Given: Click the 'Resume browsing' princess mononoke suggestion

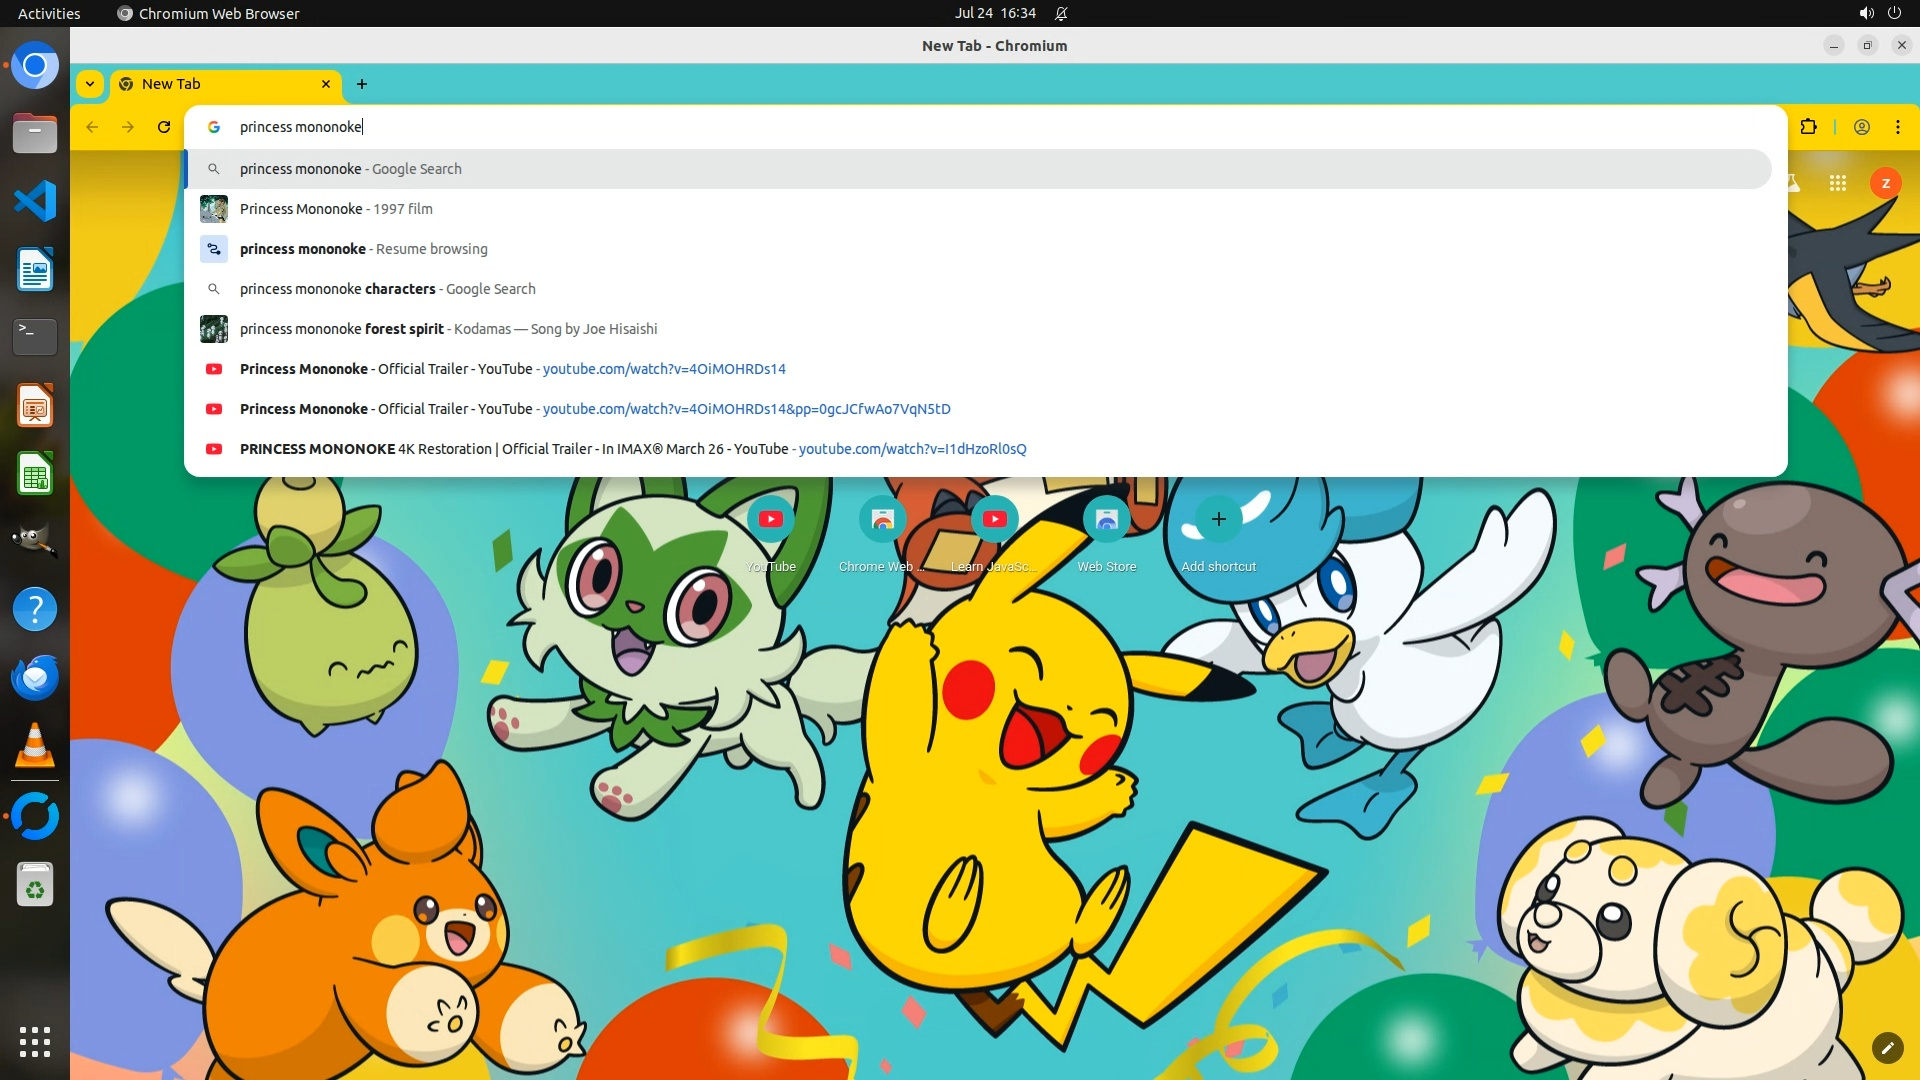Looking at the screenshot, I should pyautogui.click(x=363, y=249).
